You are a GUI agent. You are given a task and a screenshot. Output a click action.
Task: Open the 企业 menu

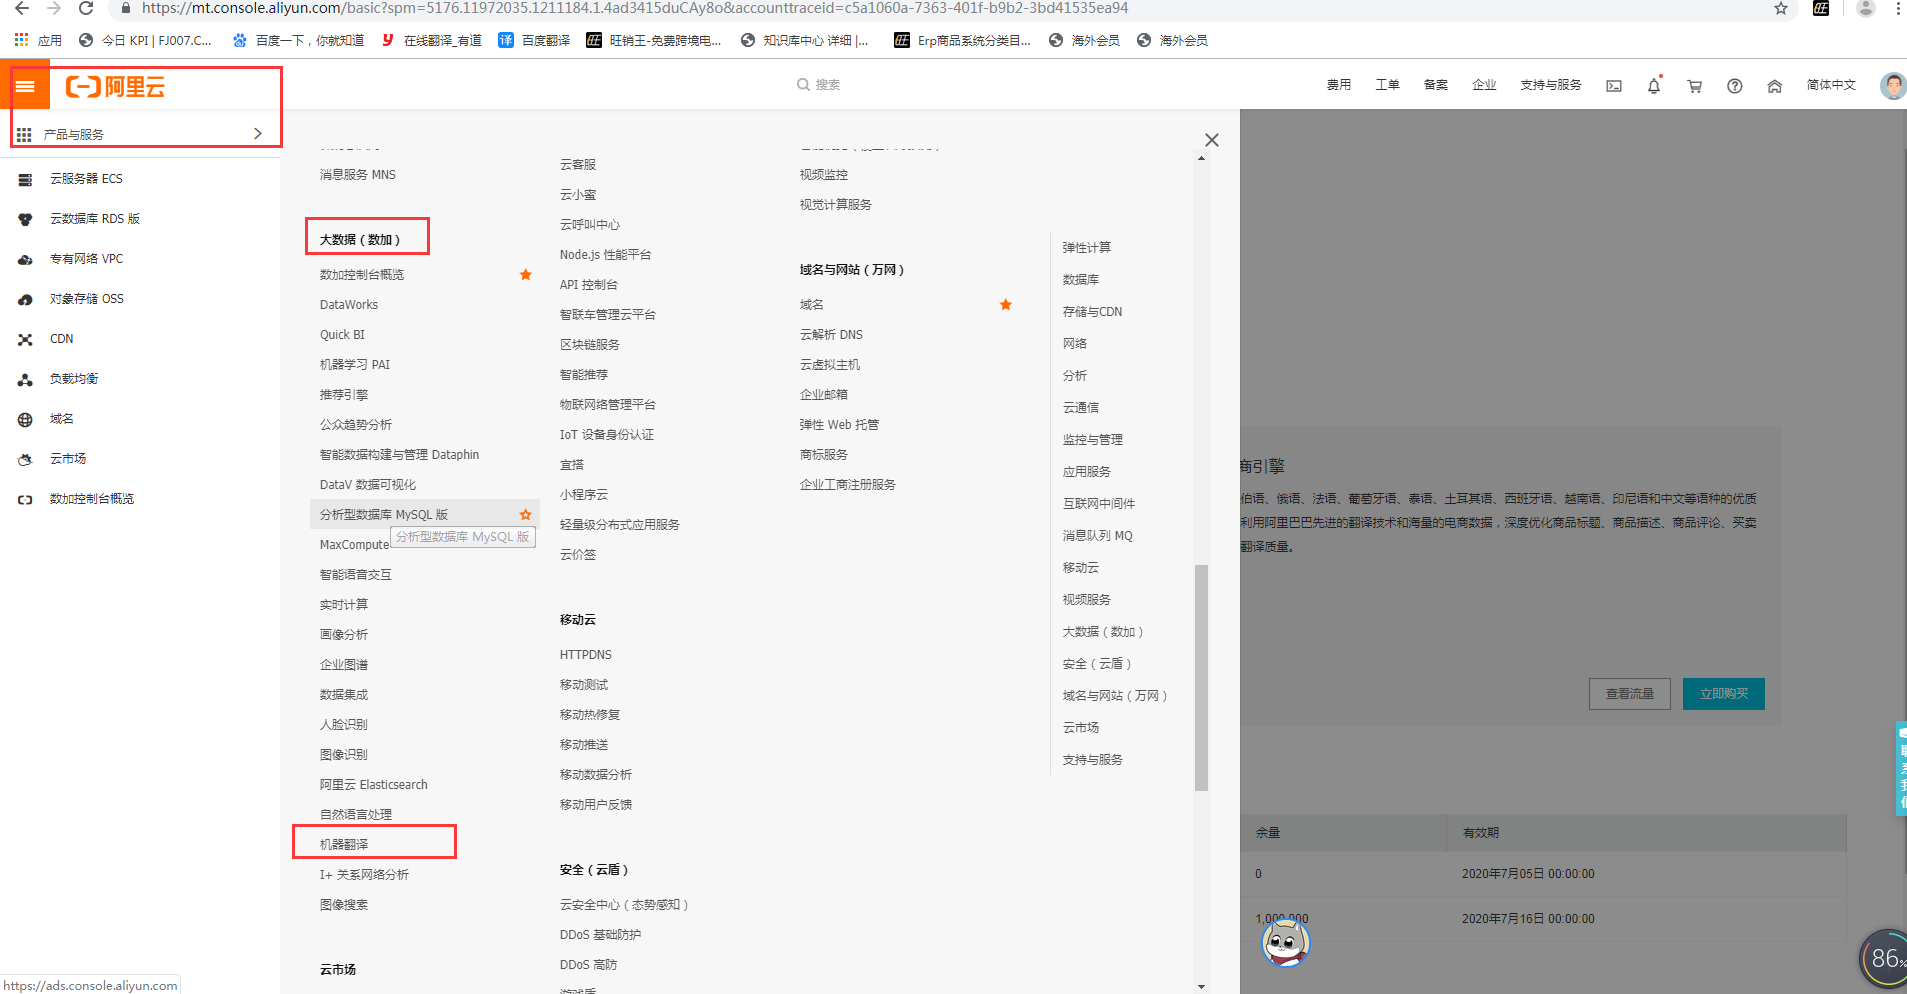(1484, 85)
